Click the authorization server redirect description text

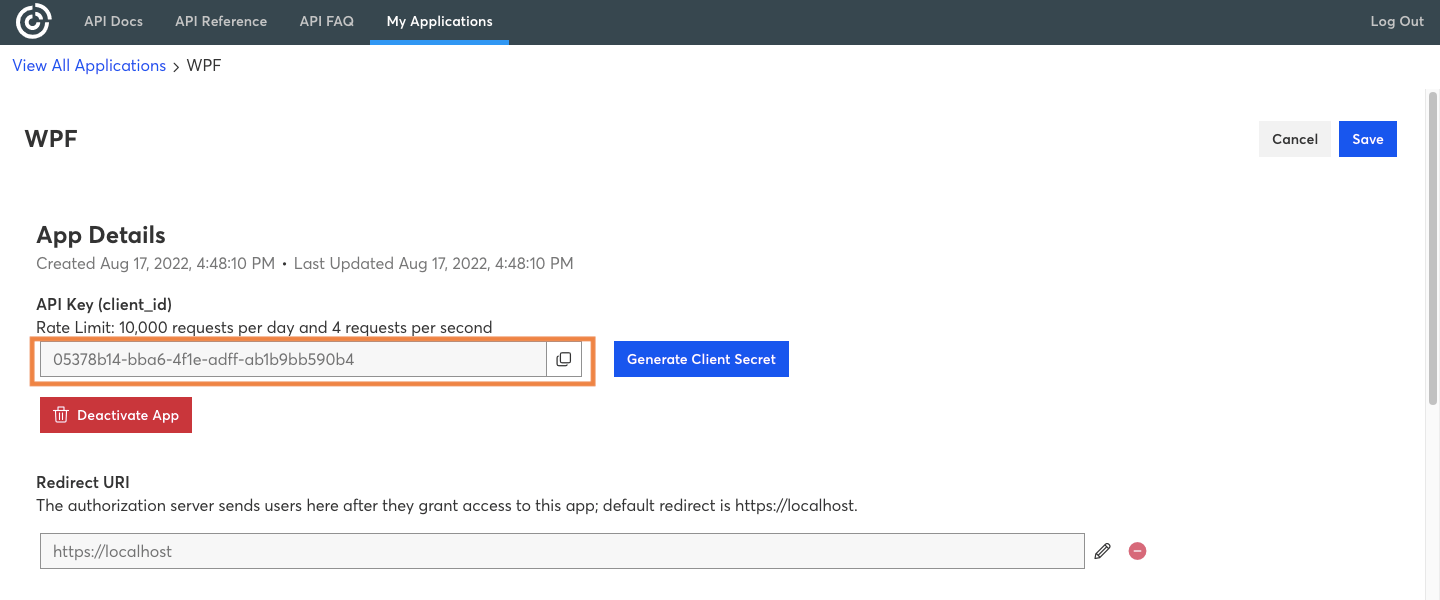click(447, 505)
